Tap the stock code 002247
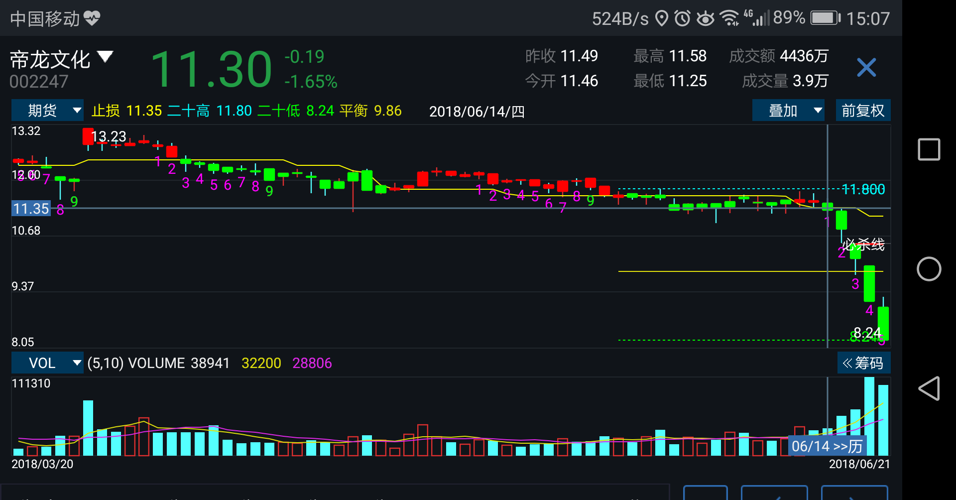This screenshot has width=956, height=500. (38, 81)
